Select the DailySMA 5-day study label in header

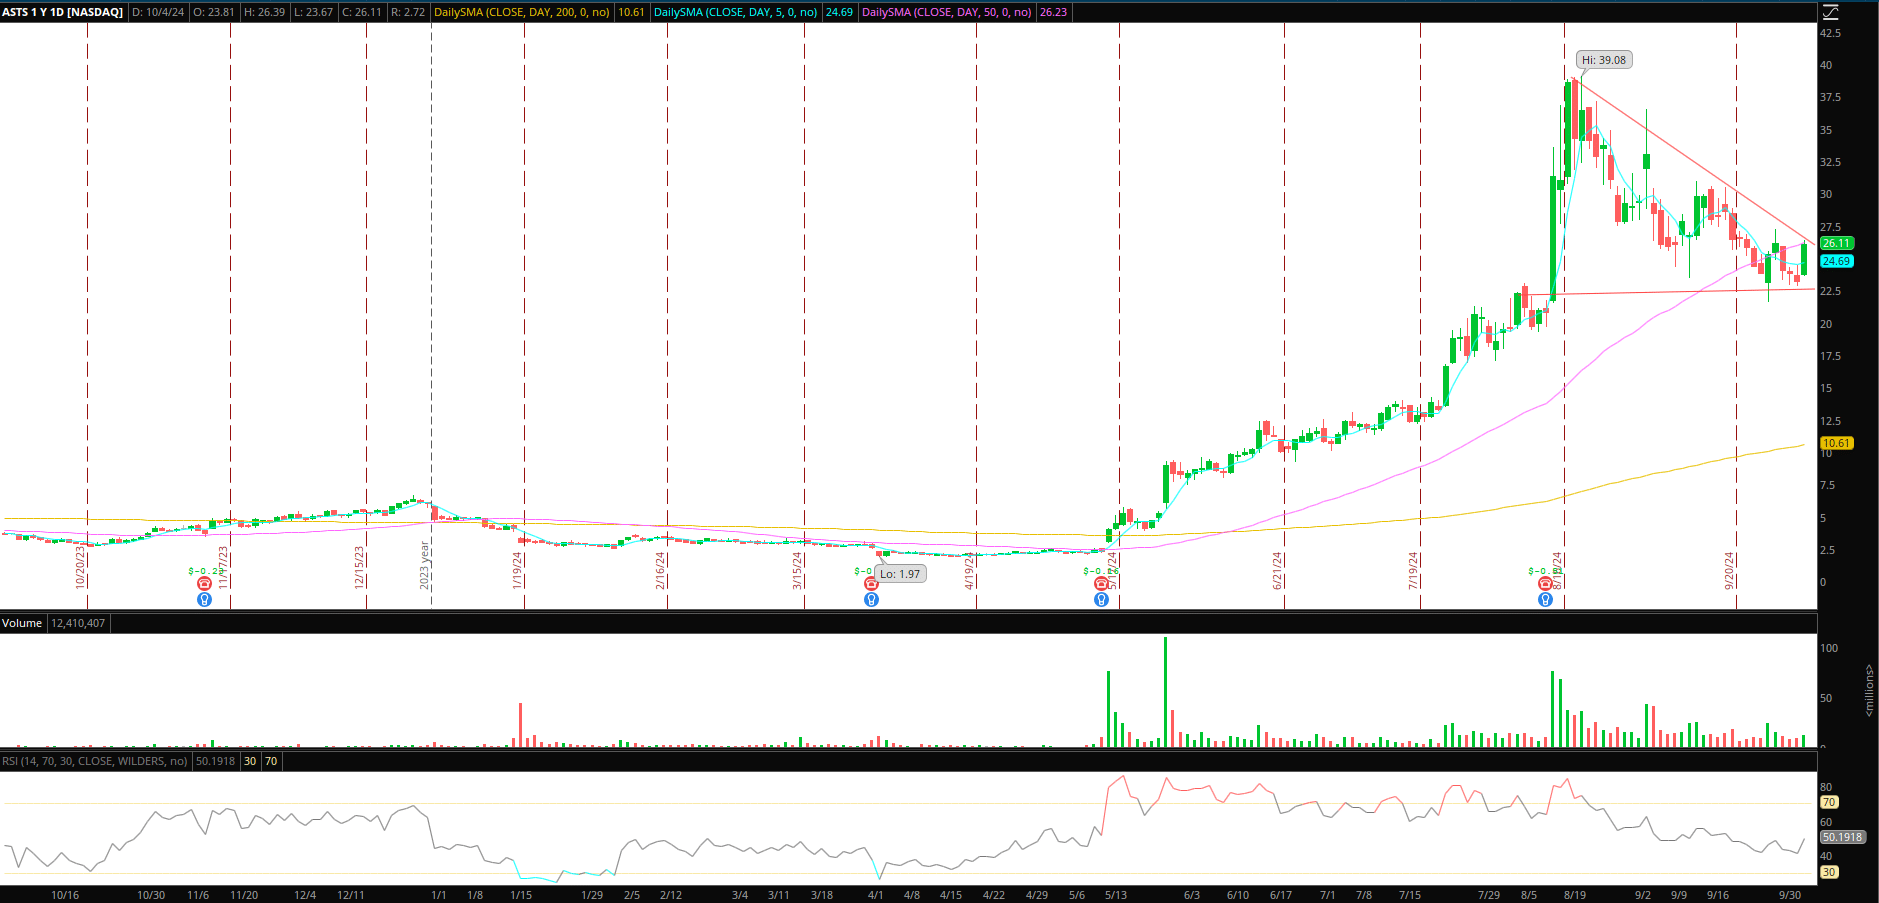[x=735, y=12]
